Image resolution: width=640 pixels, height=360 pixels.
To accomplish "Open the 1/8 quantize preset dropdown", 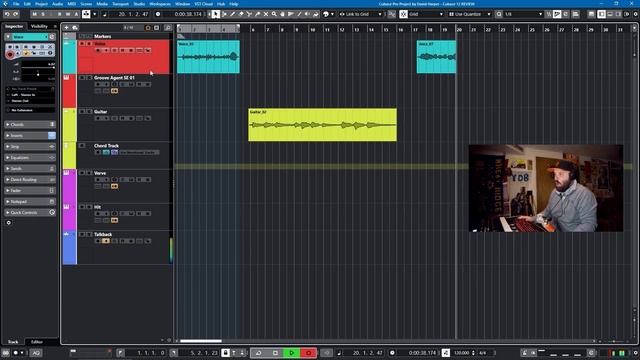I will point(524,14).
